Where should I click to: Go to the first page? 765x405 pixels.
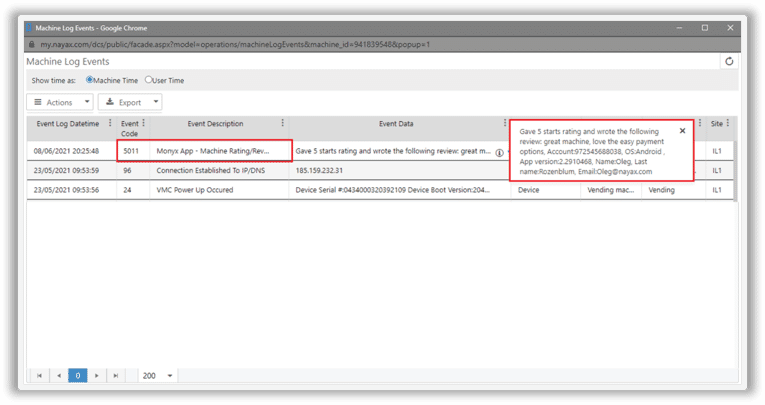(x=39, y=375)
